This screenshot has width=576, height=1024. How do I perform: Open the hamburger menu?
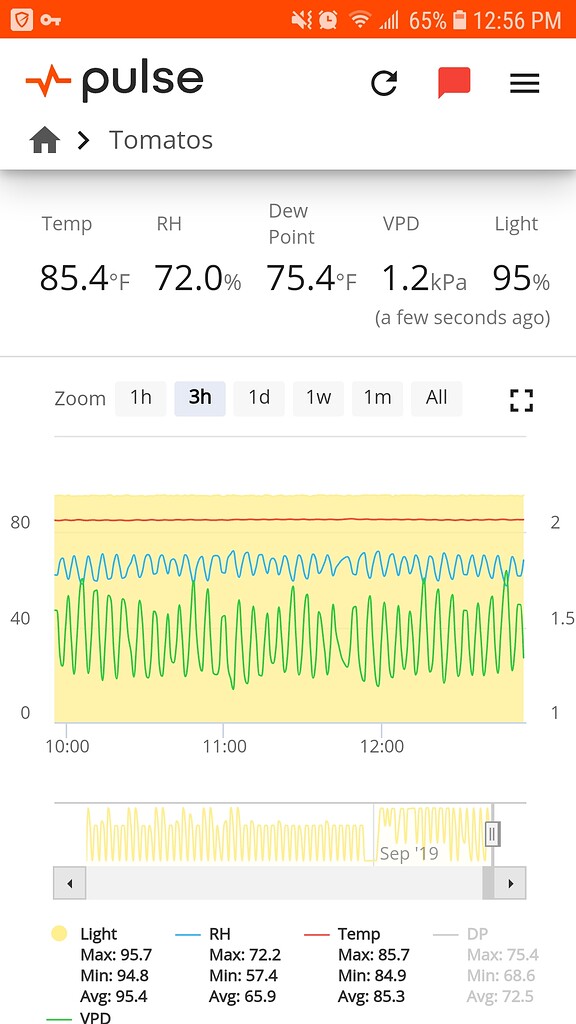coord(524,84)
